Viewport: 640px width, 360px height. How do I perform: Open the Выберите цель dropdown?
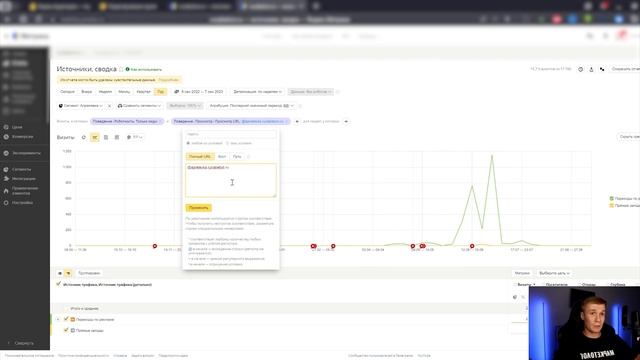(x=554, y=273)
